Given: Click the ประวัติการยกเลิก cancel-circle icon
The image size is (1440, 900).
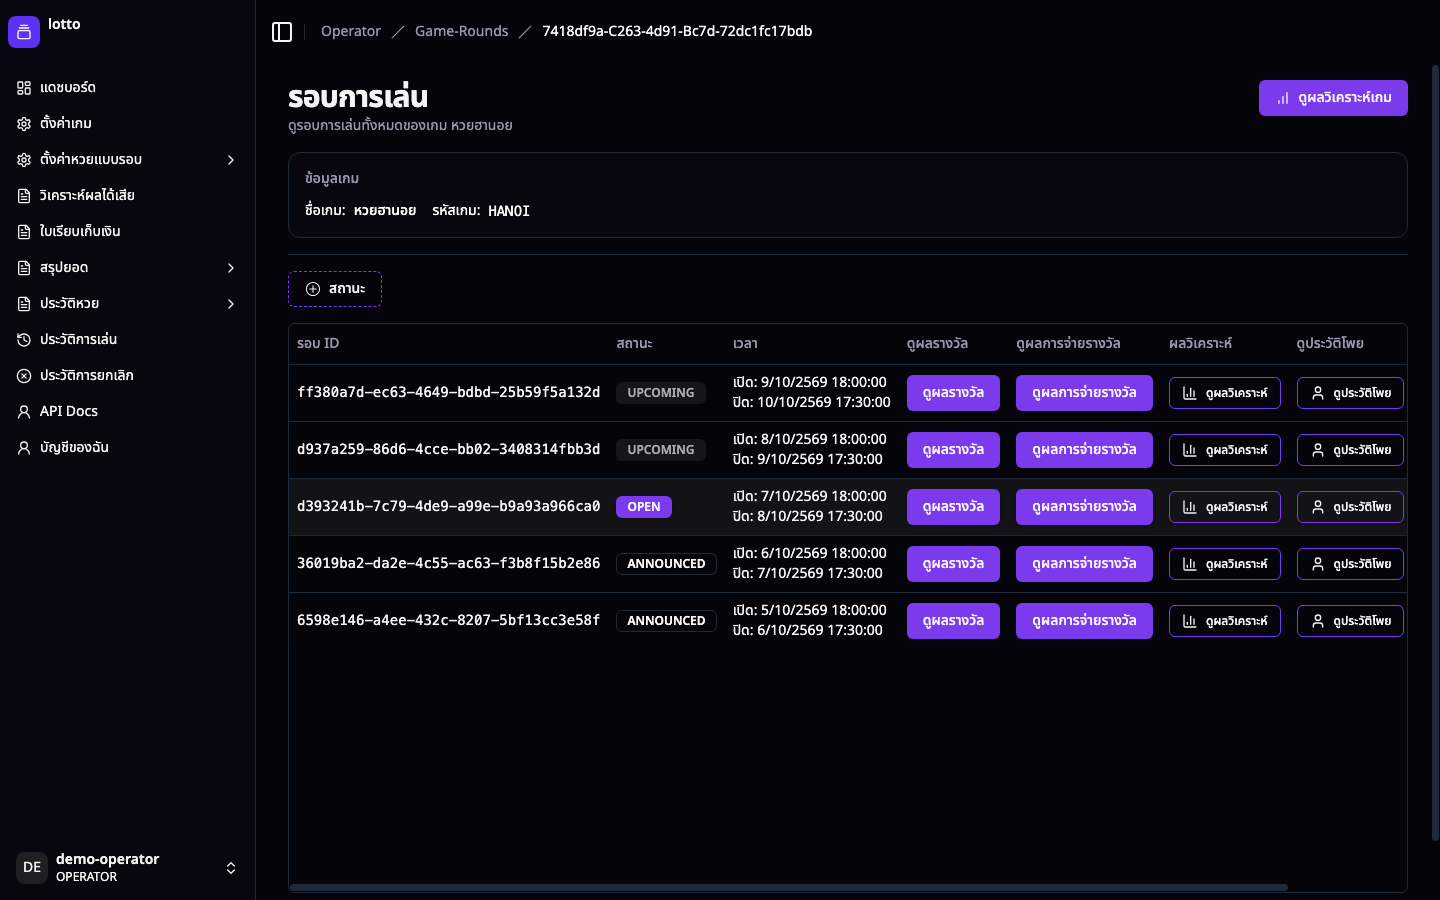Looking at the screenshot, I should pyautogui.click(x=24, y=376).
